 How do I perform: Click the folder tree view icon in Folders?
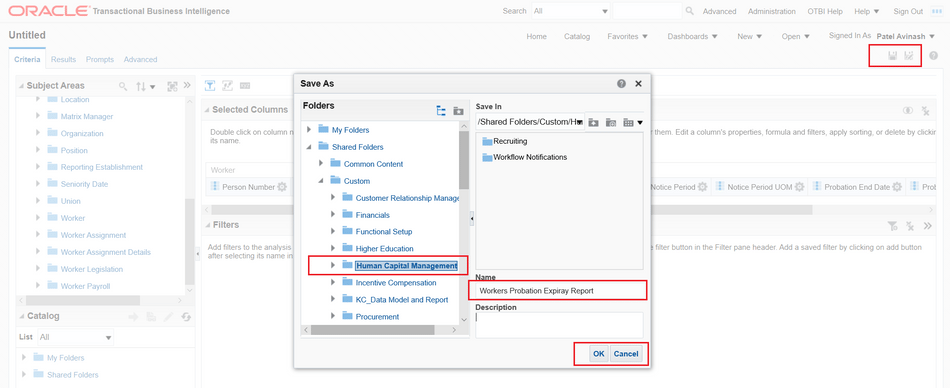[441, 111]
